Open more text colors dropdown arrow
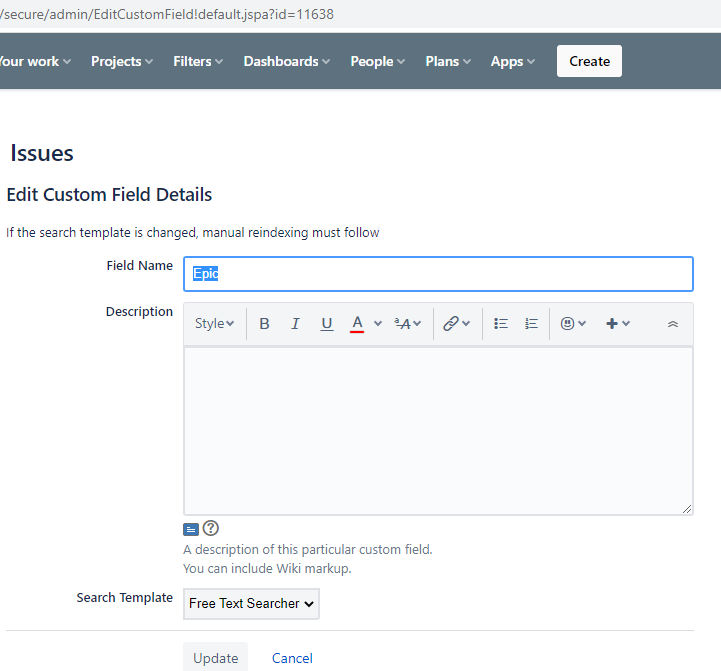 (x=378, y=324)
